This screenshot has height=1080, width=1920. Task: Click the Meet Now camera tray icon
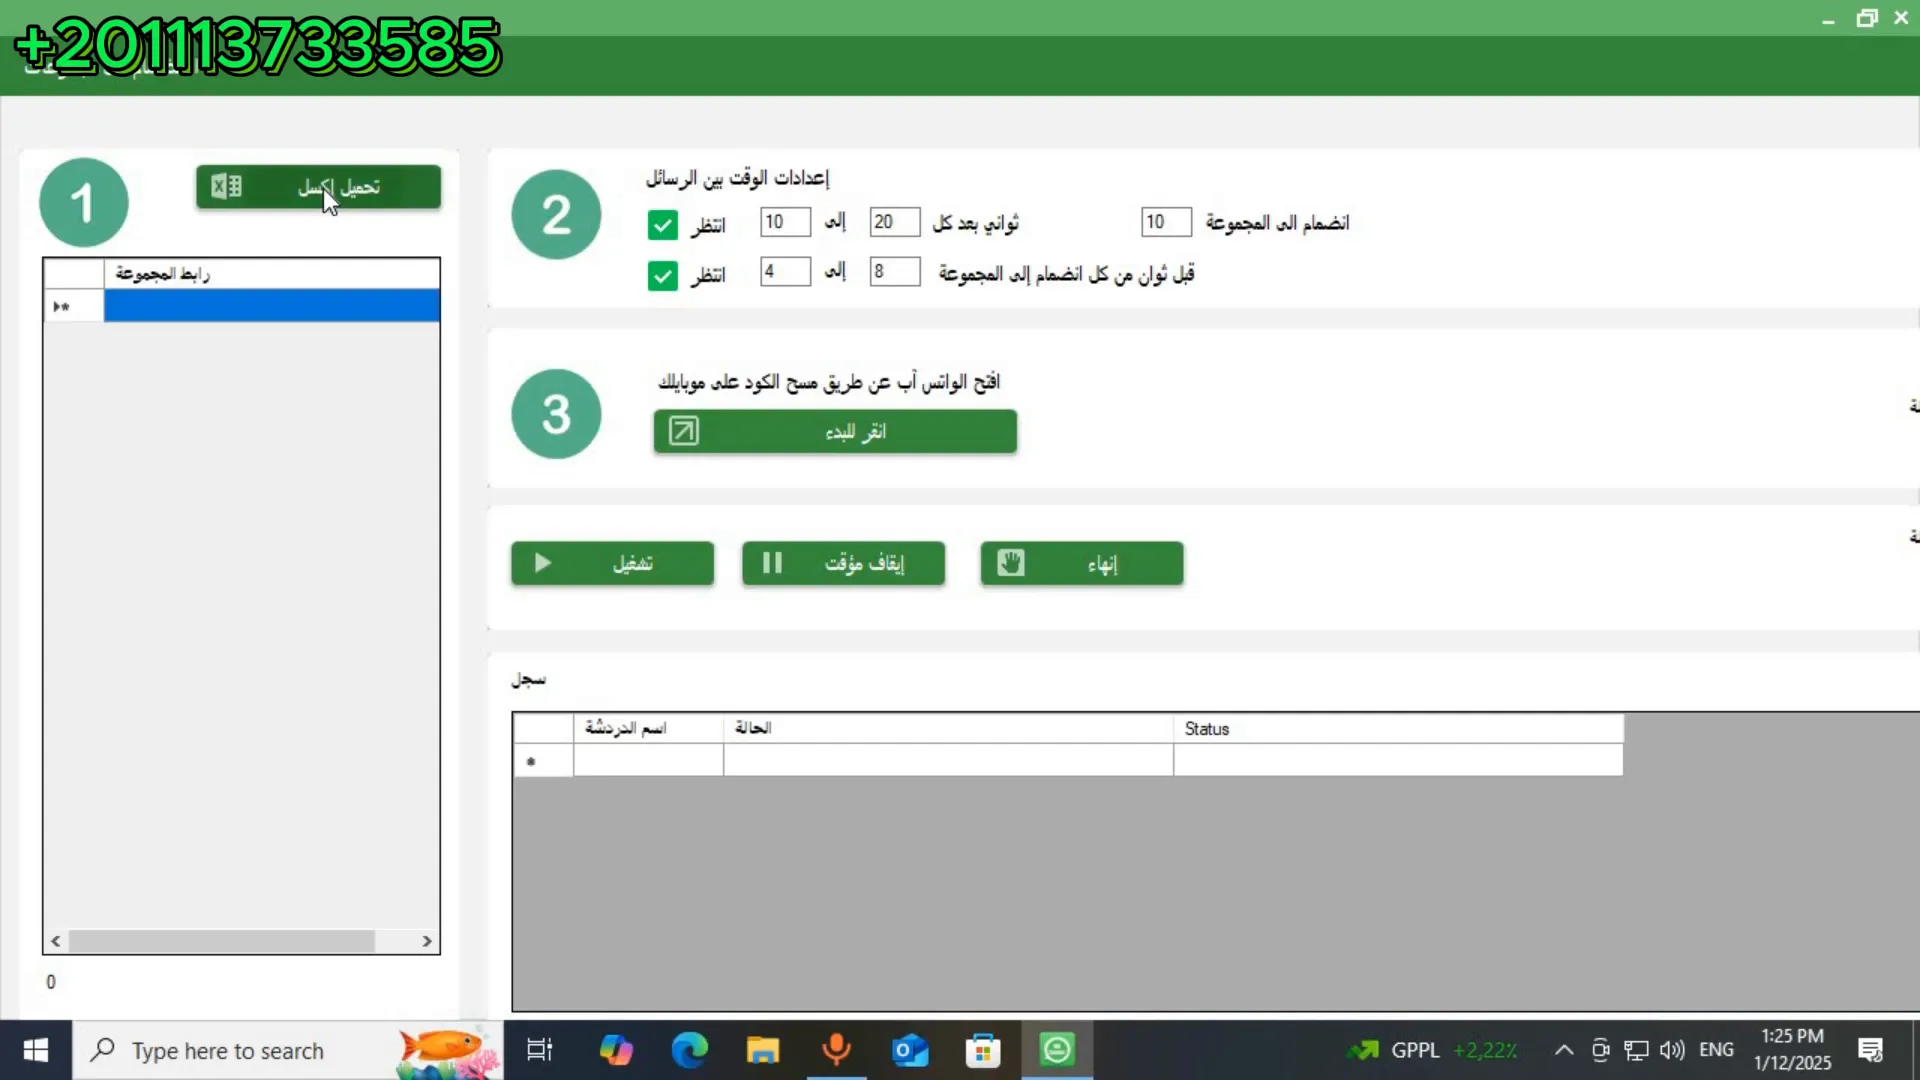[x=1600, y=1050]
